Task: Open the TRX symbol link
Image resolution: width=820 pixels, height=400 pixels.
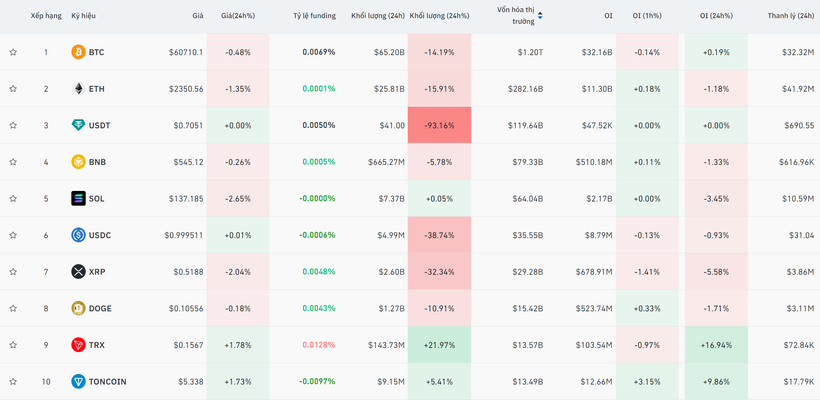Action: click(x=96, y=345)
